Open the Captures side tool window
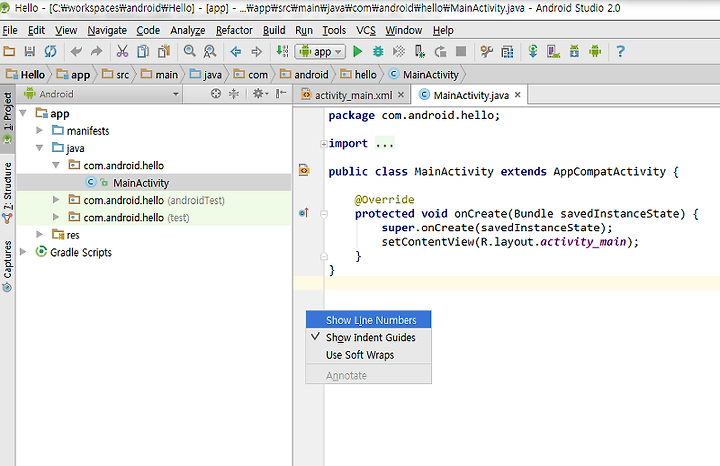Image resolution: width=720 pixels, height=466 pixels. pyautogui.click(x=7, y=266)
